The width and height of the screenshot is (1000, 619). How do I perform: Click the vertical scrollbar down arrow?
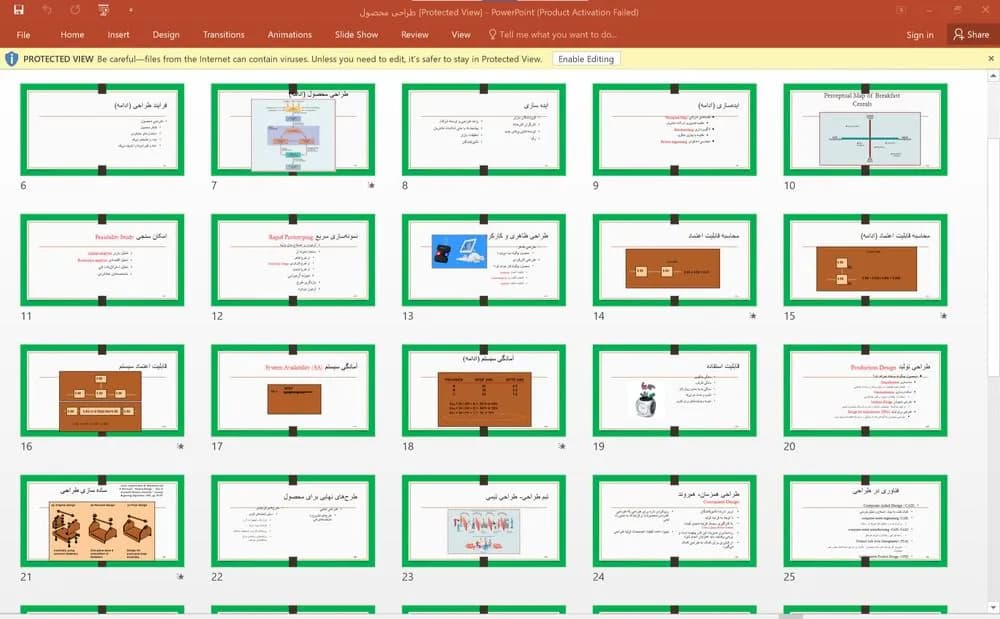click(x=993, y=607)
